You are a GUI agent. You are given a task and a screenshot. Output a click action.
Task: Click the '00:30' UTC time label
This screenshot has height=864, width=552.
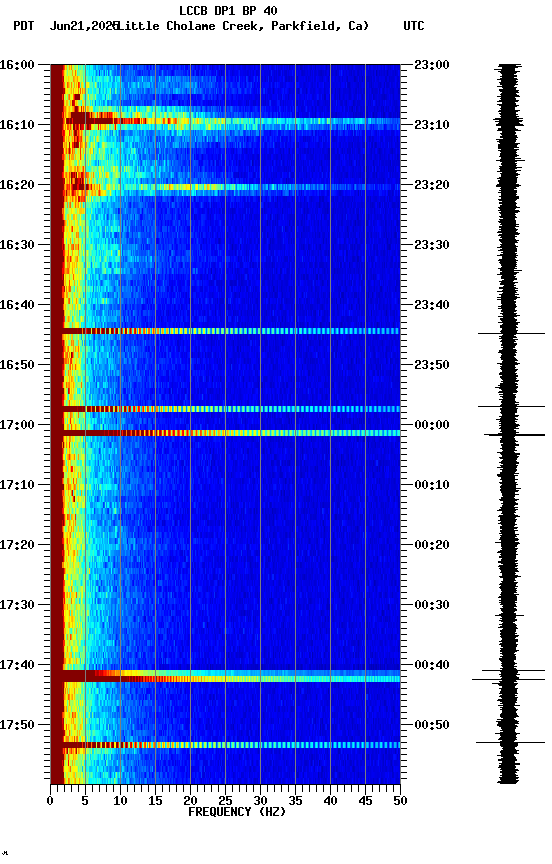(432, 606)
